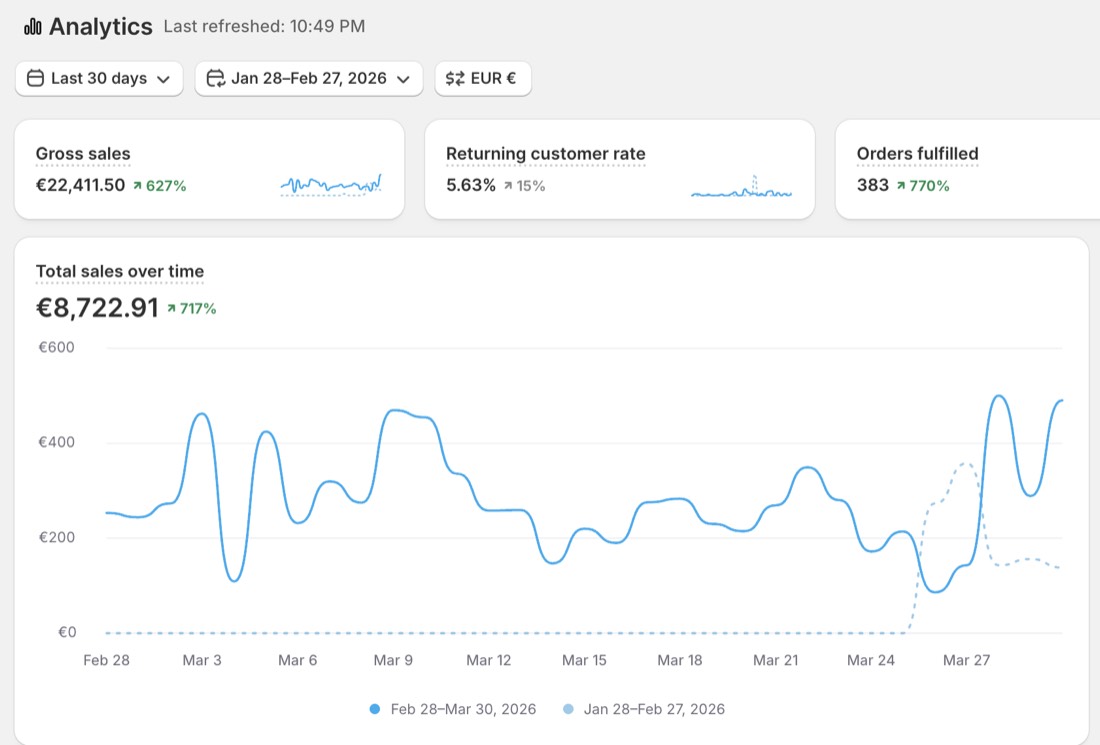Viewport: 1100px width, 745px height.
Task: Click the comparison calendar icon beside Jan 28–Feb 27
Action: click(215, 78)
